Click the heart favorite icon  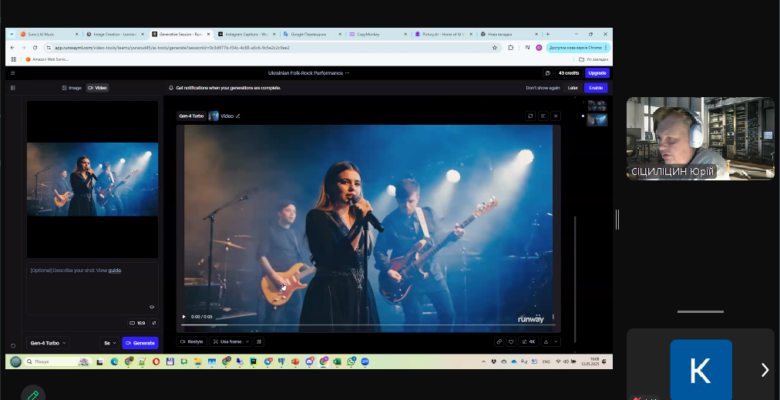pyautogui.click(x=510, y=341)
